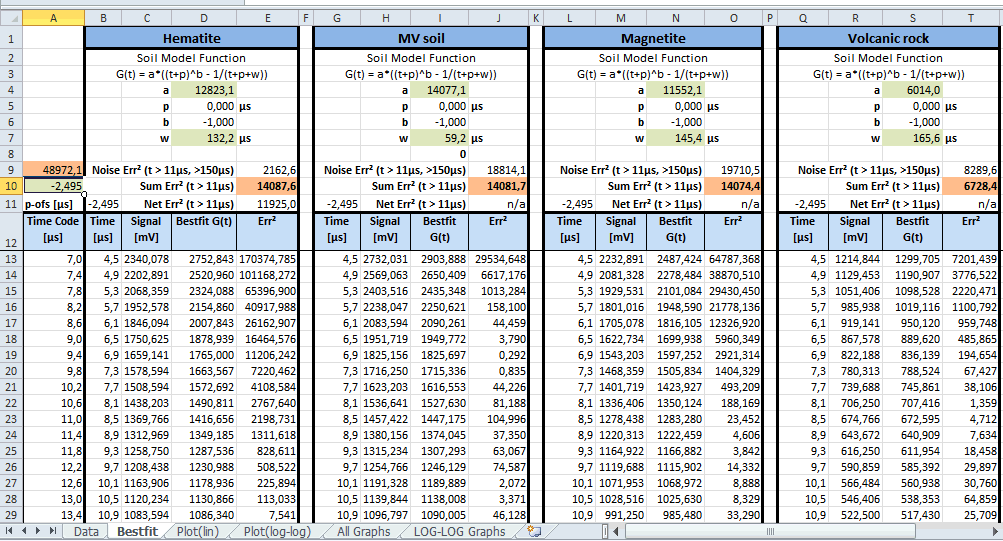Click orange cell with value 48972,1
Screen dimensions: 1003x541
pos(53,170)
